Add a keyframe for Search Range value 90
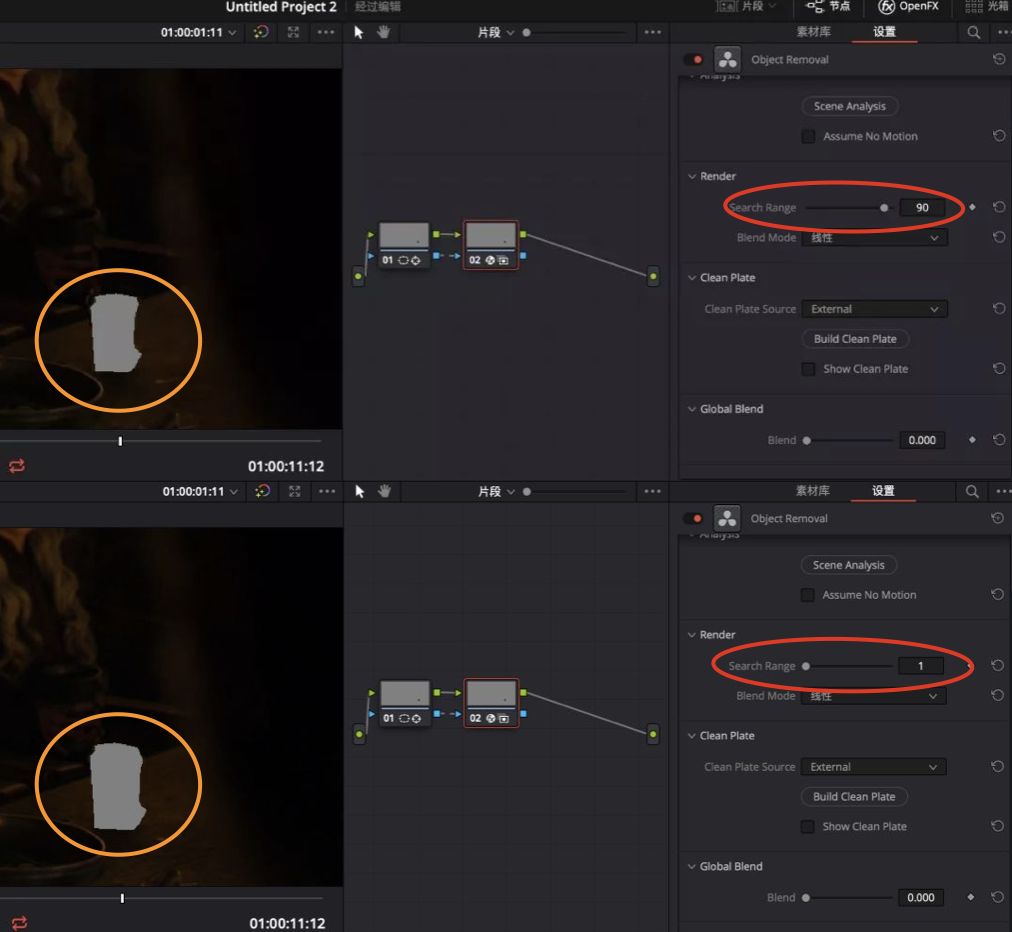The width and height of the screenshot is (1012, 932). (x=972, y=207)
